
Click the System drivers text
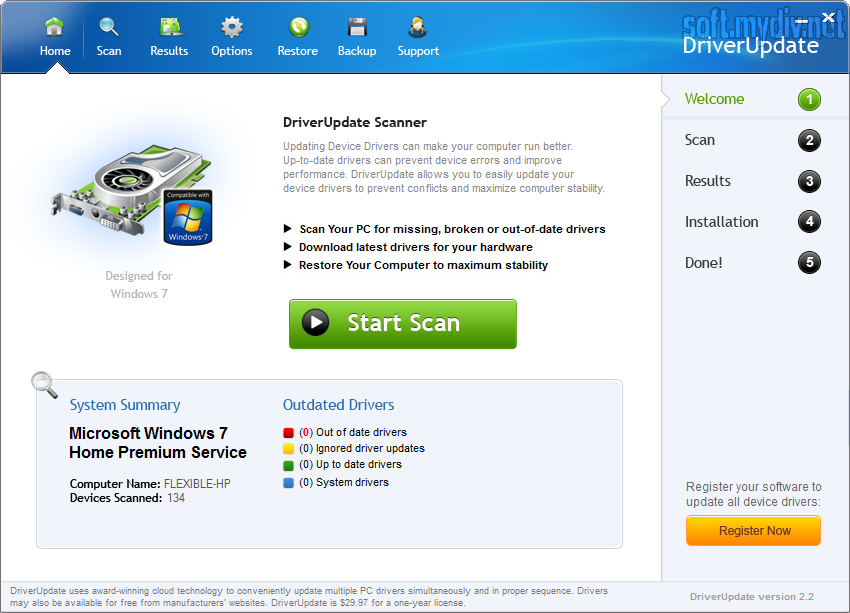tap(352, 482)
